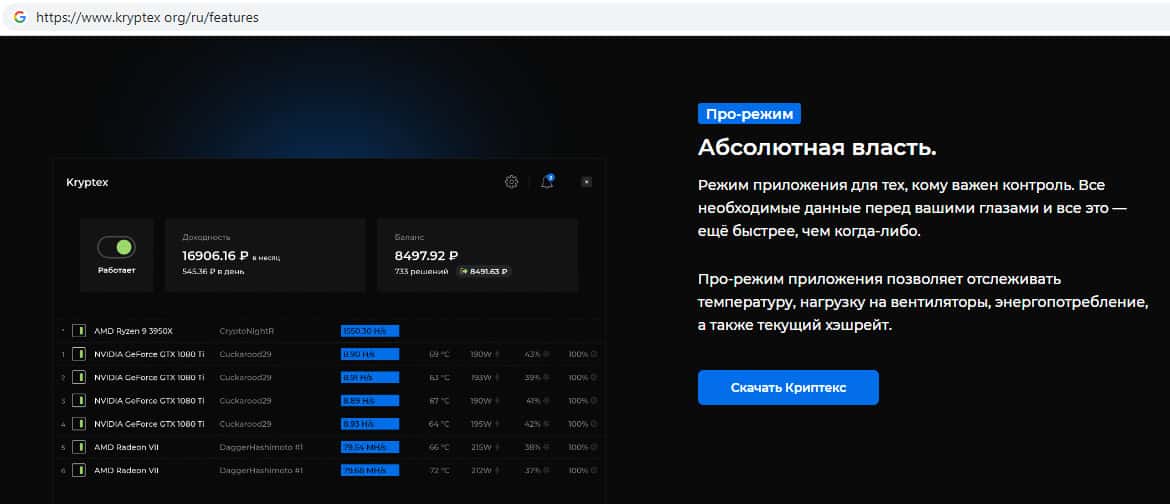Image resolution: width=1170 pixels, height=504 pixels.
Task: Click the 8.91 H/s hashrate bar
Action: [370, 377]
